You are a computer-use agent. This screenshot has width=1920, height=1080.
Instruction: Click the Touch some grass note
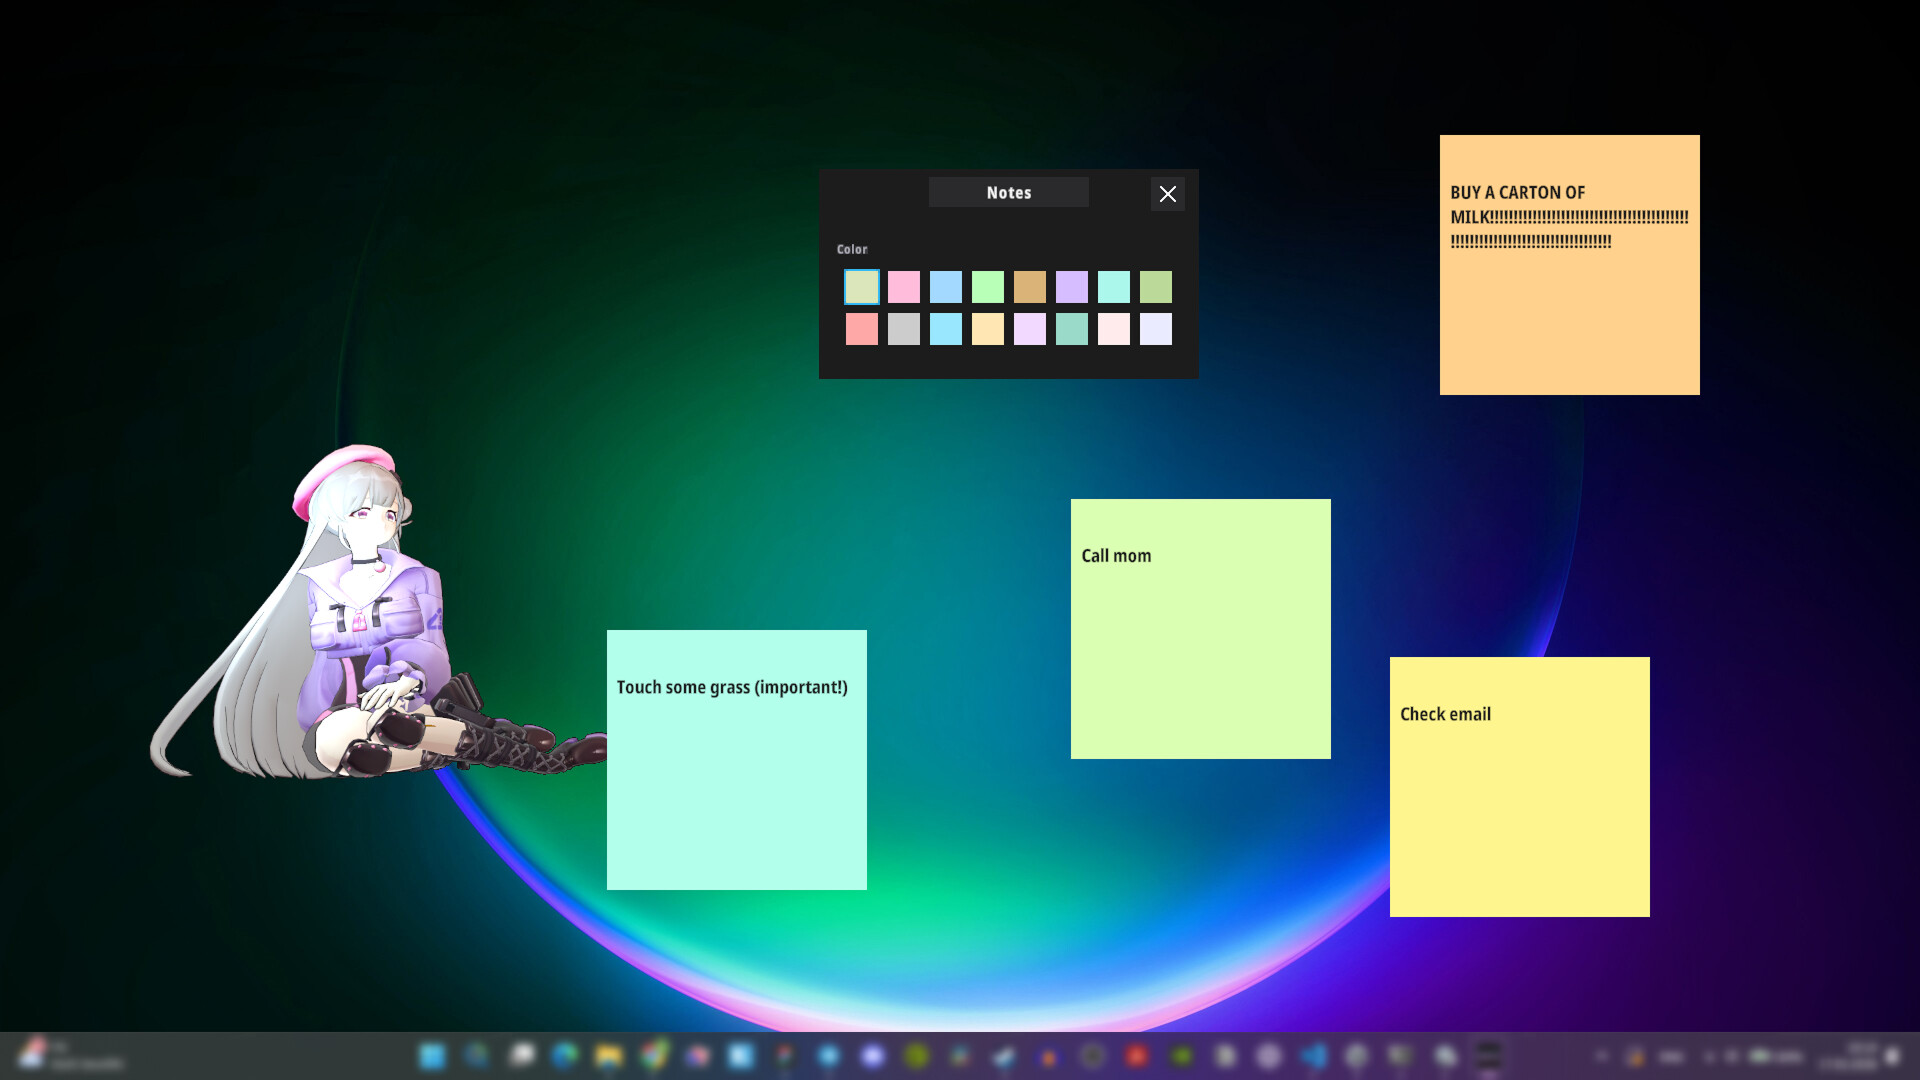(x=736, y=760)
